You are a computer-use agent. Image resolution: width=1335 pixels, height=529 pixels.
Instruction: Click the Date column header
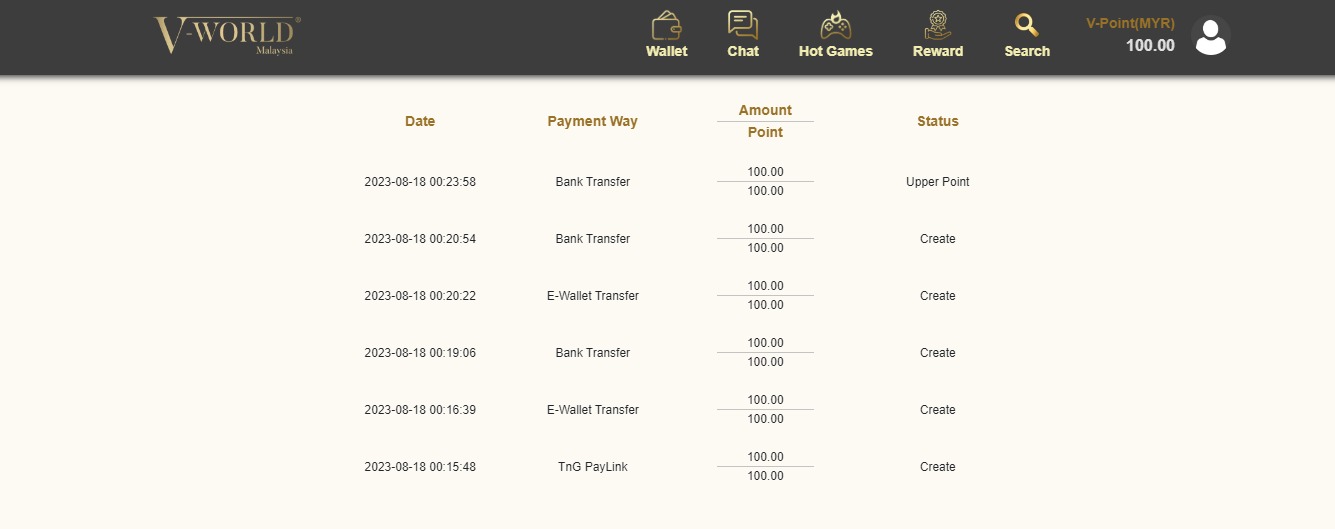(420, 121)
